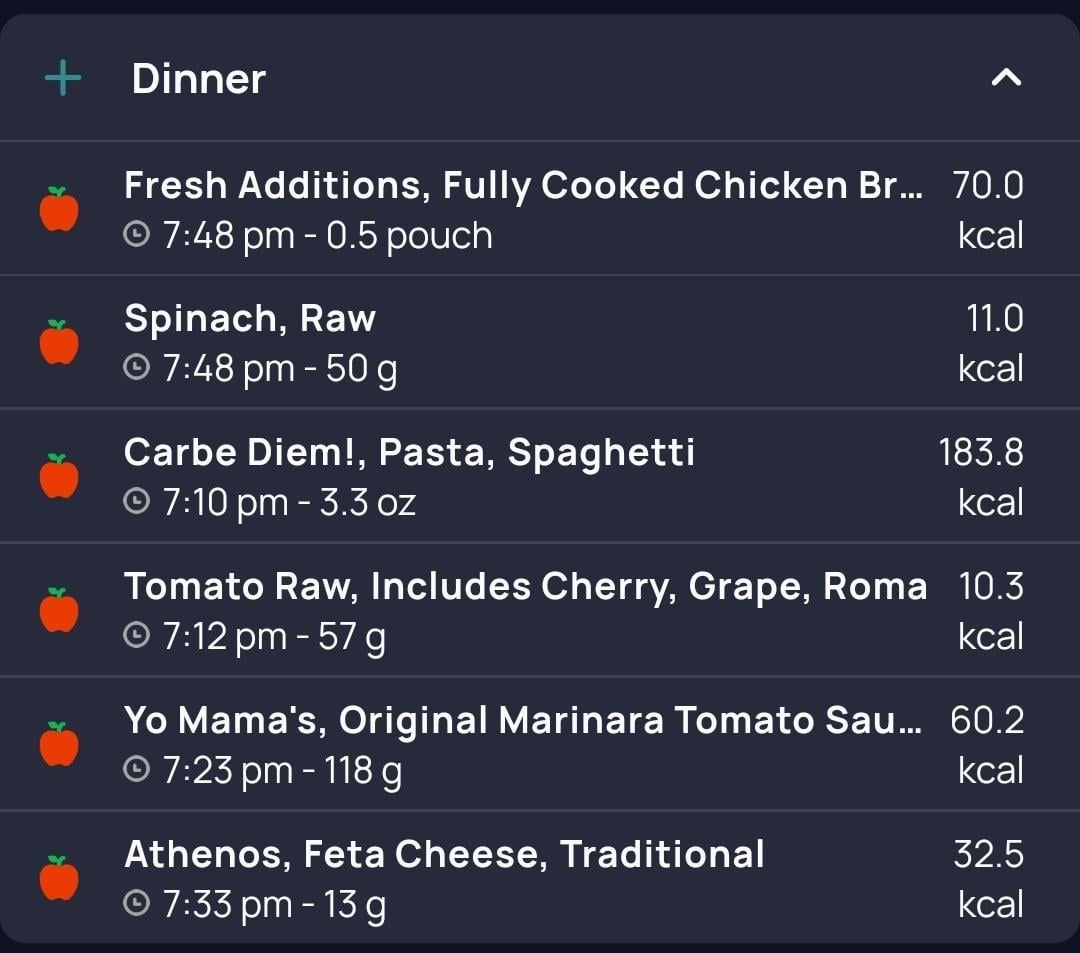Click the 7:23 pm - 118 g serving text
The width and height of the screenshot is (1080, 953).
[282, 771]
